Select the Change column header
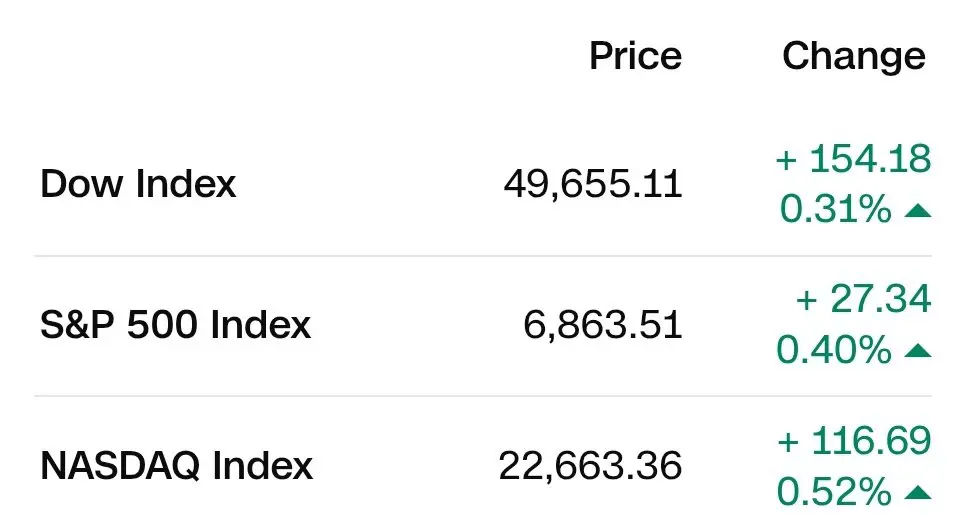 tap(854, 58)
